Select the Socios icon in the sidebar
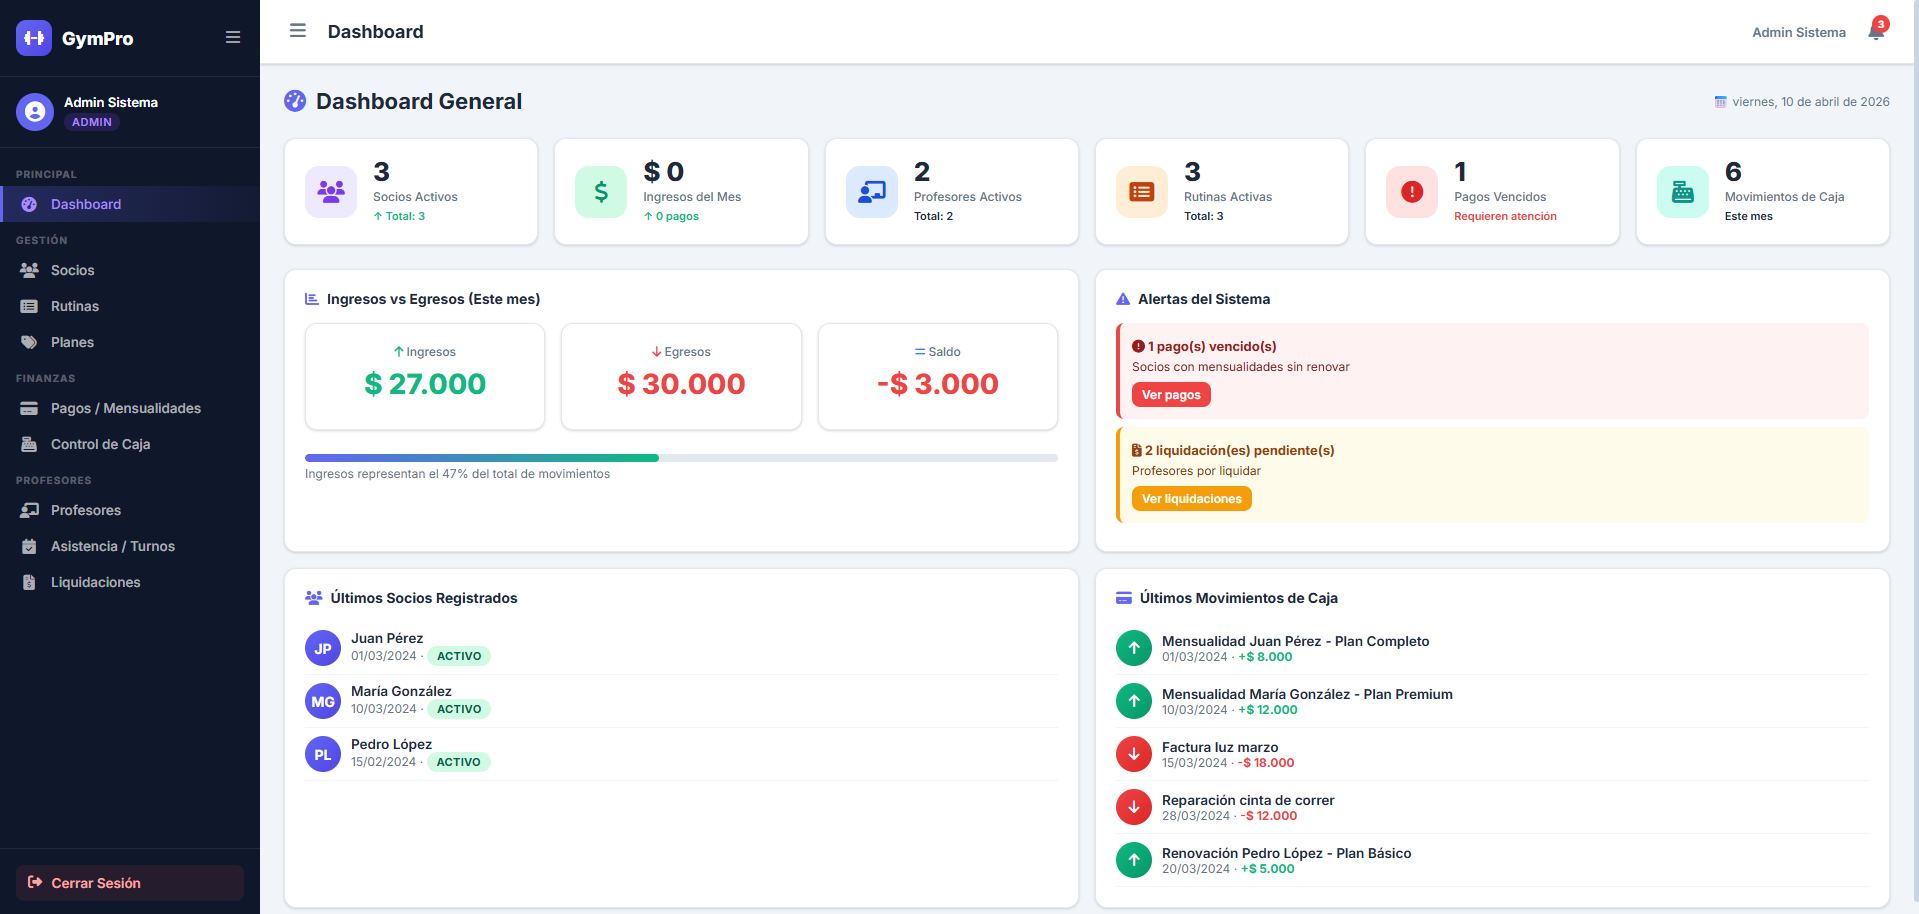Viewport: 1919px width, 914px height. (x=28, y=270)
